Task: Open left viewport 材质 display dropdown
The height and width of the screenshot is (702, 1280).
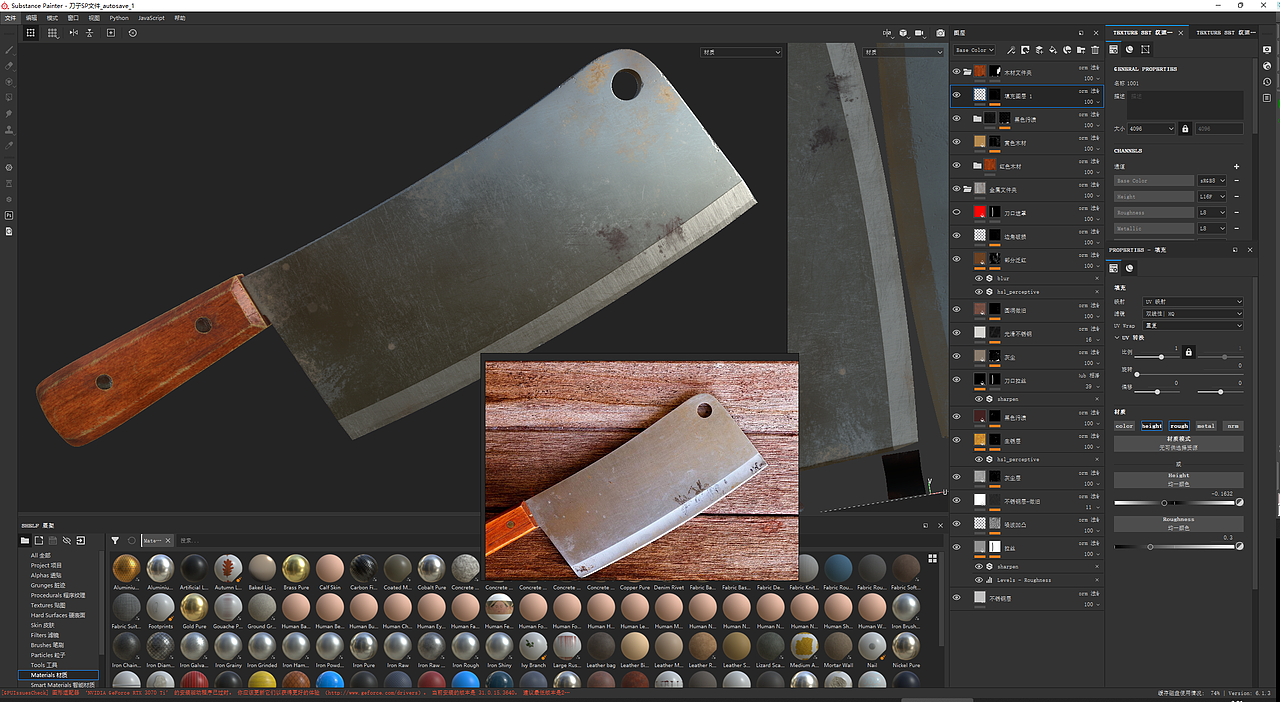Action: (x=741, y=52)
